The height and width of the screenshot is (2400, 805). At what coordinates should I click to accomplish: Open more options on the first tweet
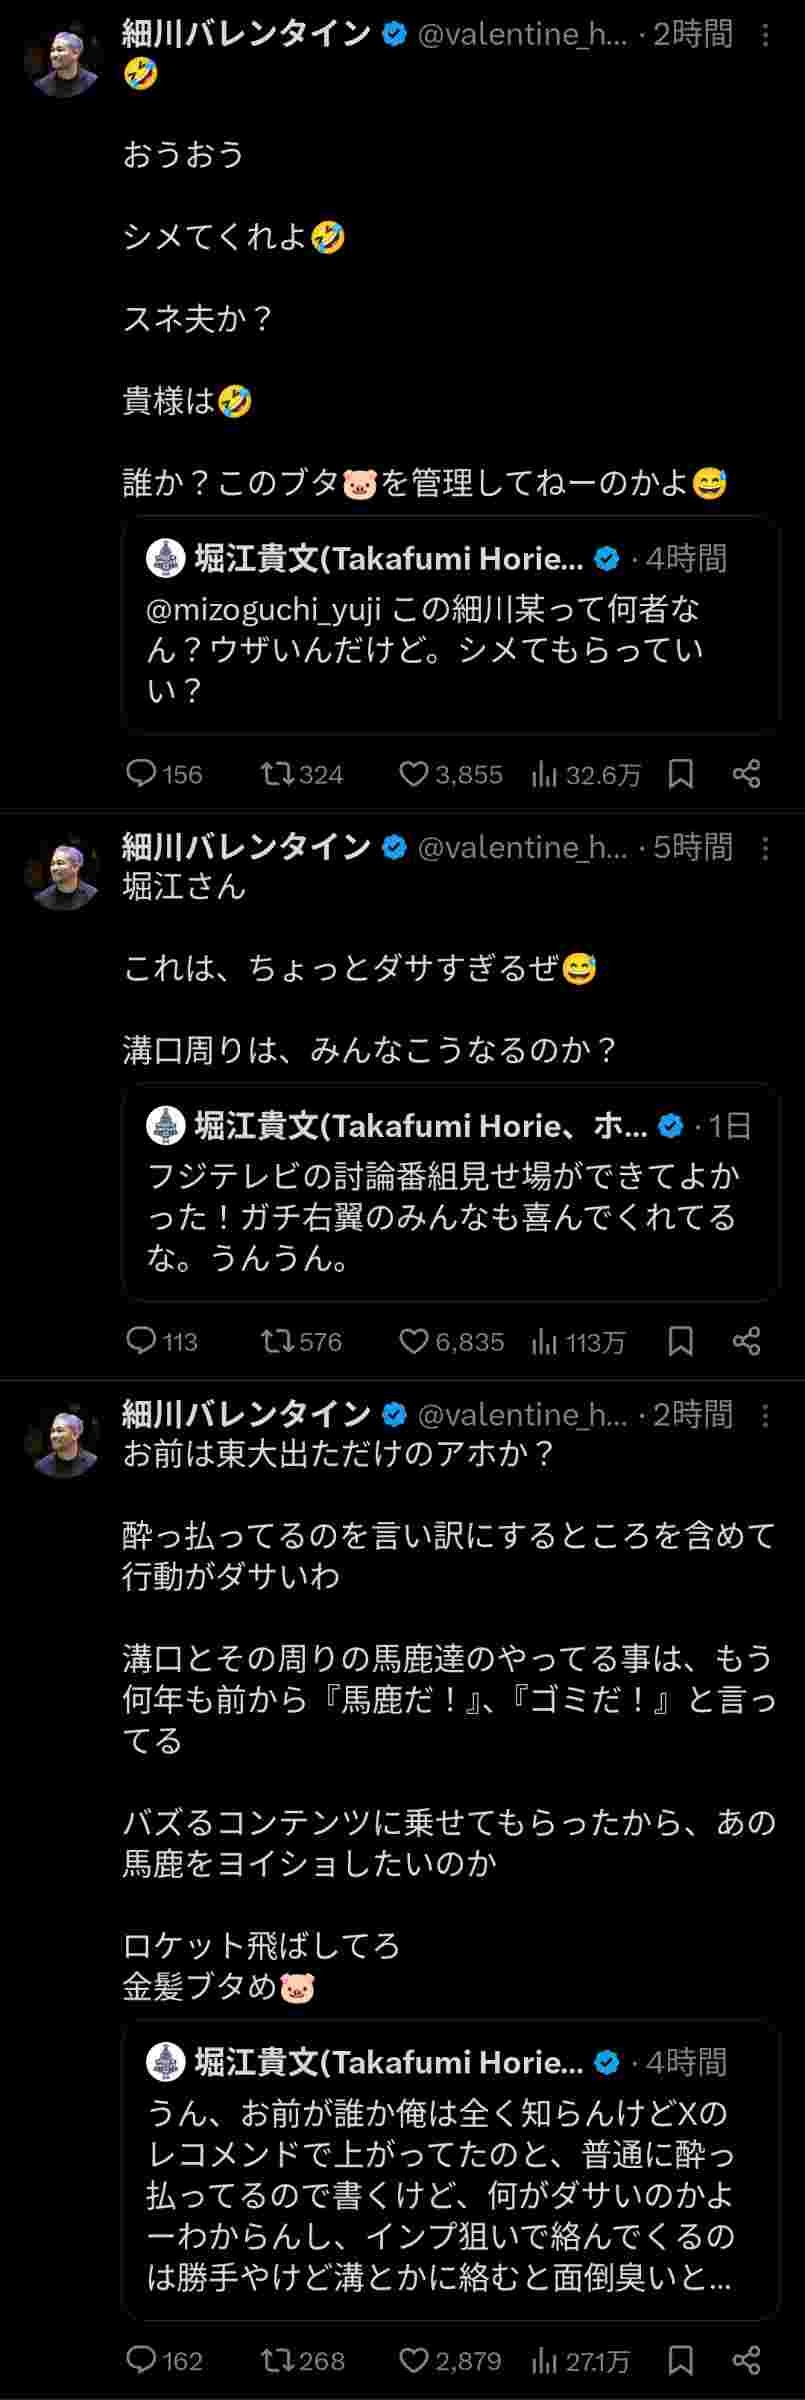pyautogui.click(x=765, y=36)
